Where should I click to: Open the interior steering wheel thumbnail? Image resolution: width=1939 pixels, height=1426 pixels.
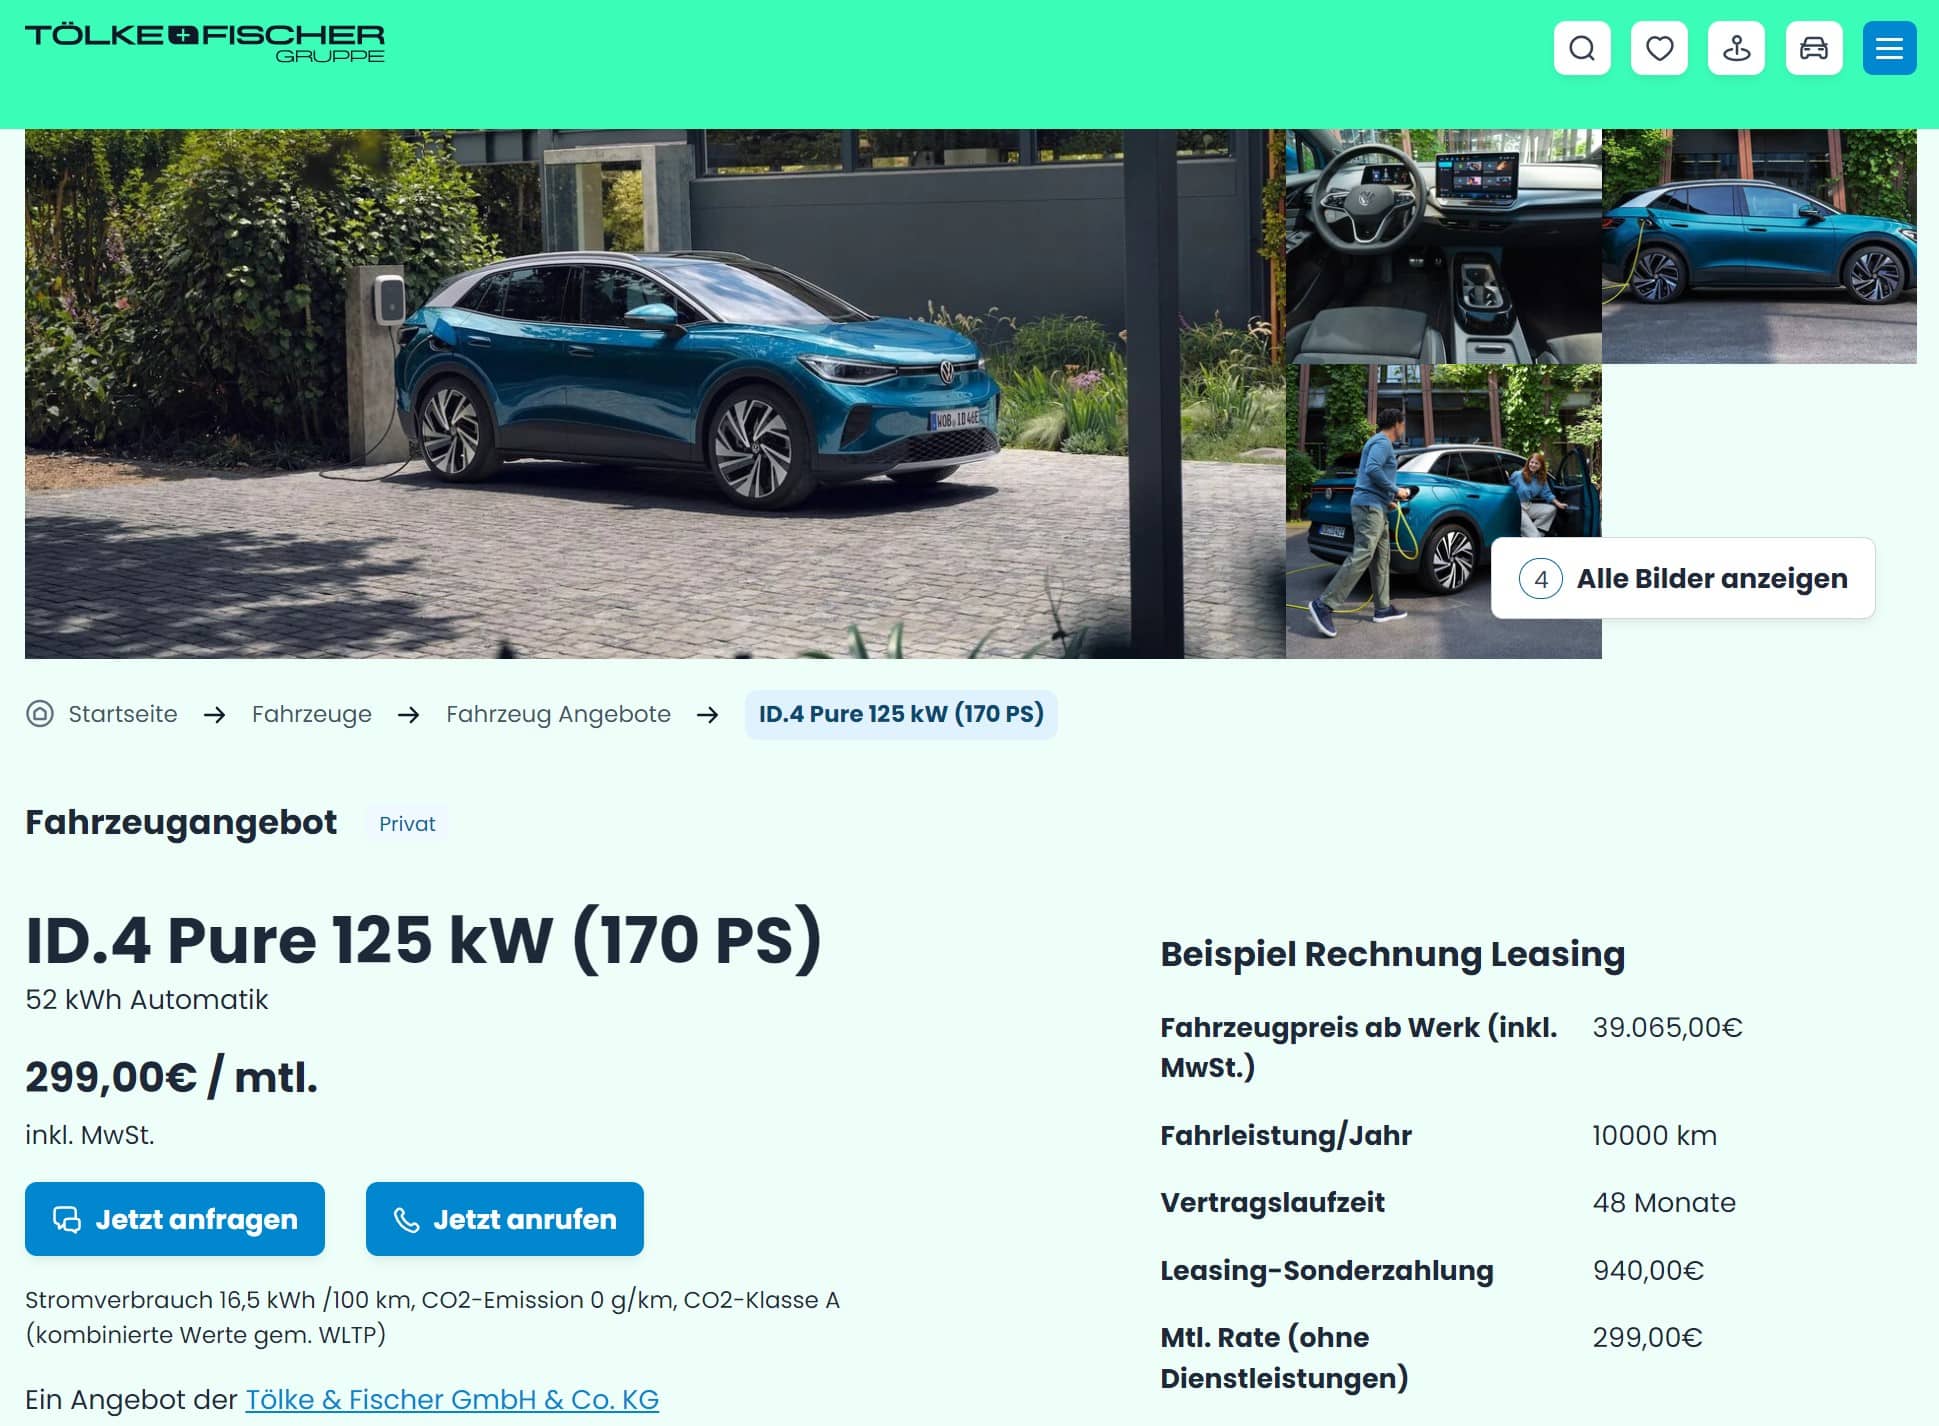1443,246
